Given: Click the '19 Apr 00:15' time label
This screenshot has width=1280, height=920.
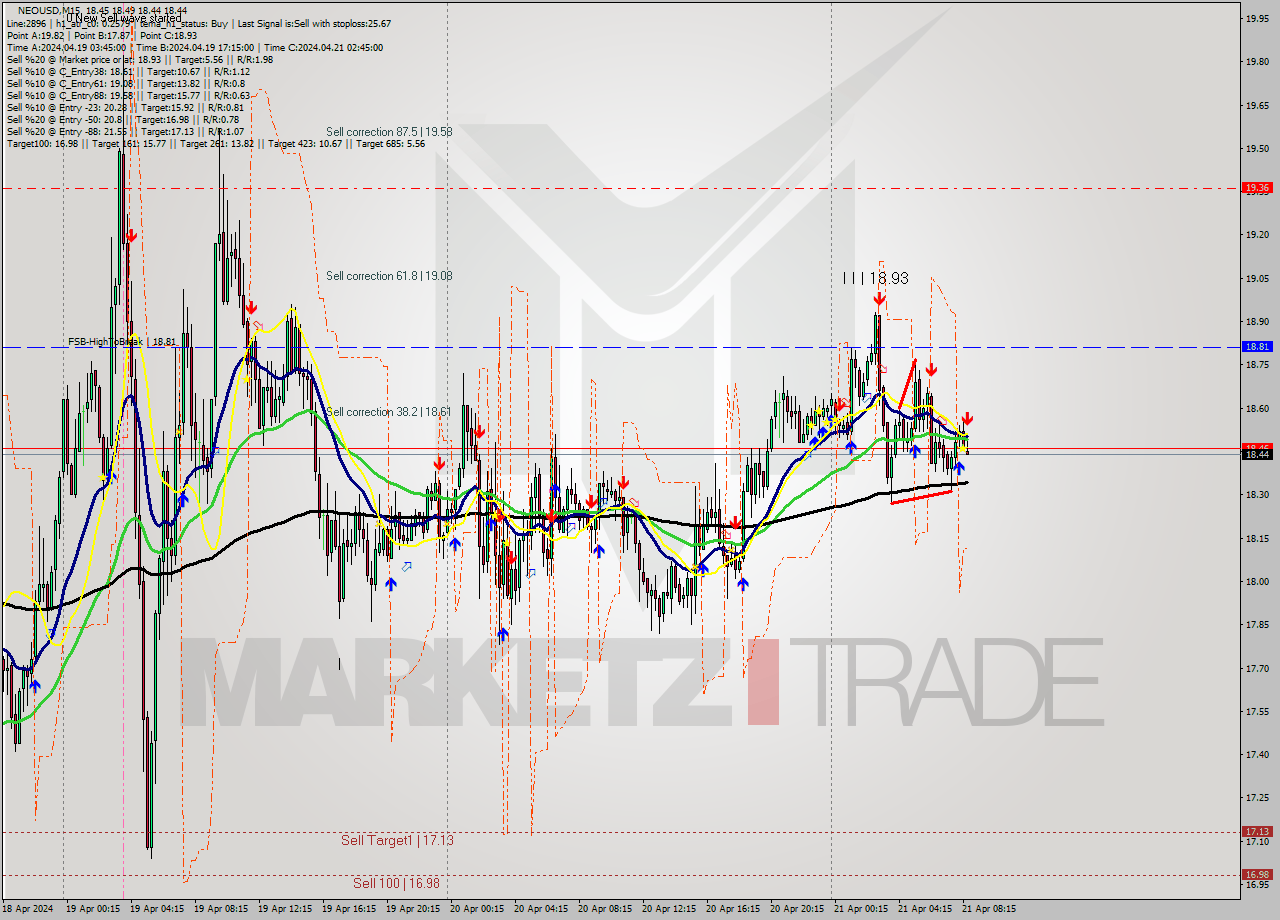Looking at the screenshot, I should 93,909.
